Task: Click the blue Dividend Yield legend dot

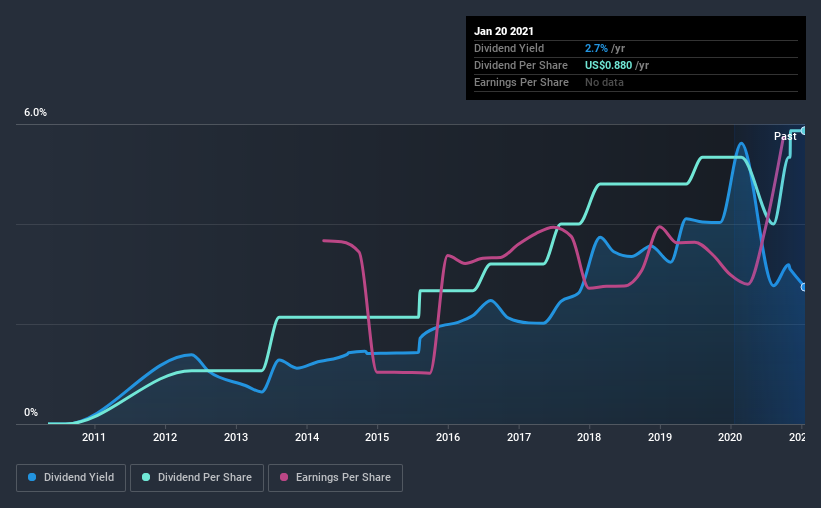Action: coord(32,477)
